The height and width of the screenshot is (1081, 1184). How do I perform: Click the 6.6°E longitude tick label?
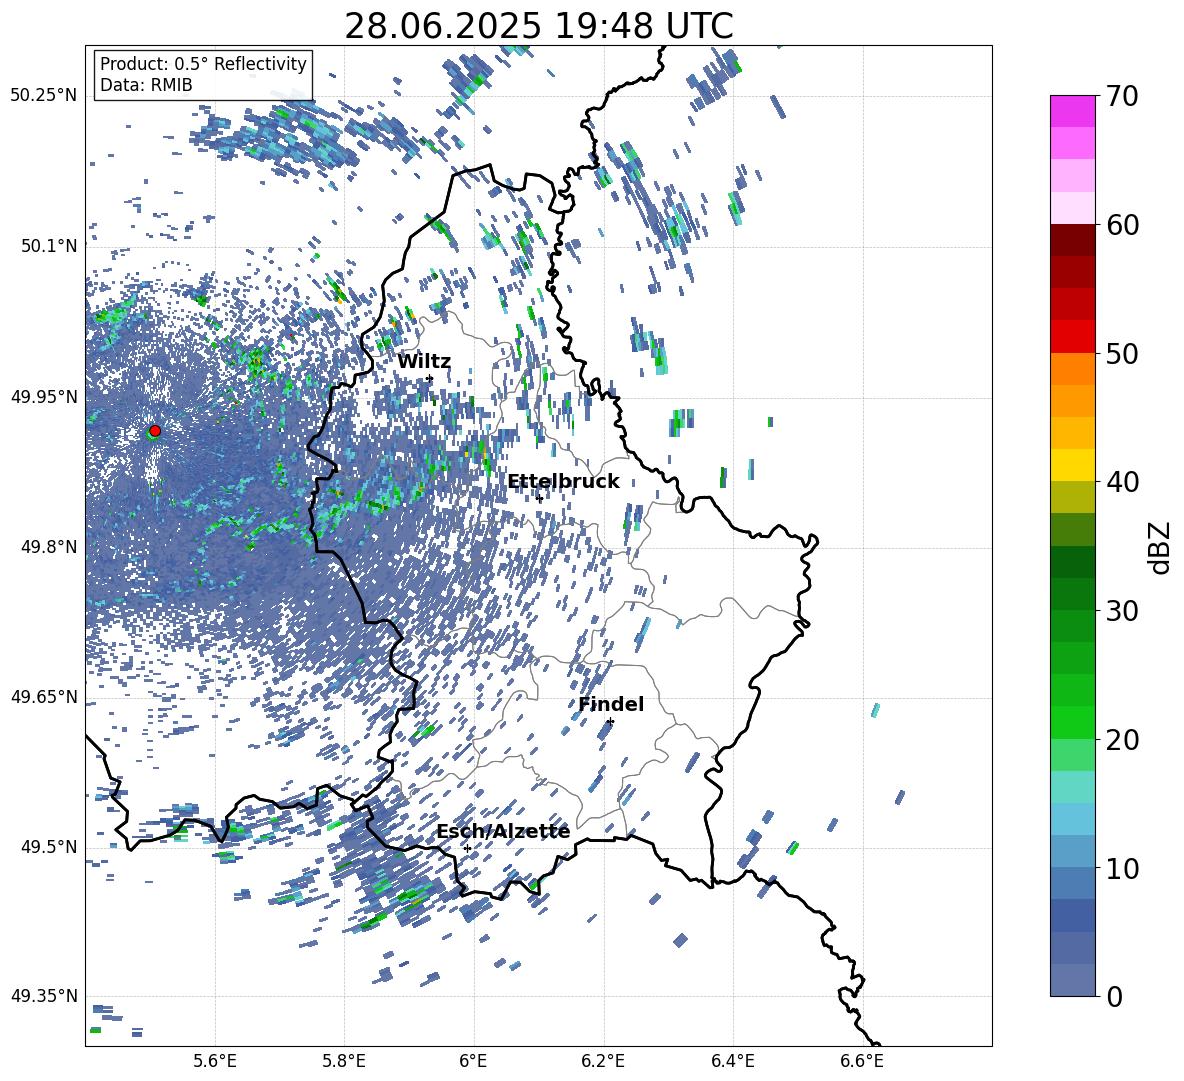point(862,1061)
